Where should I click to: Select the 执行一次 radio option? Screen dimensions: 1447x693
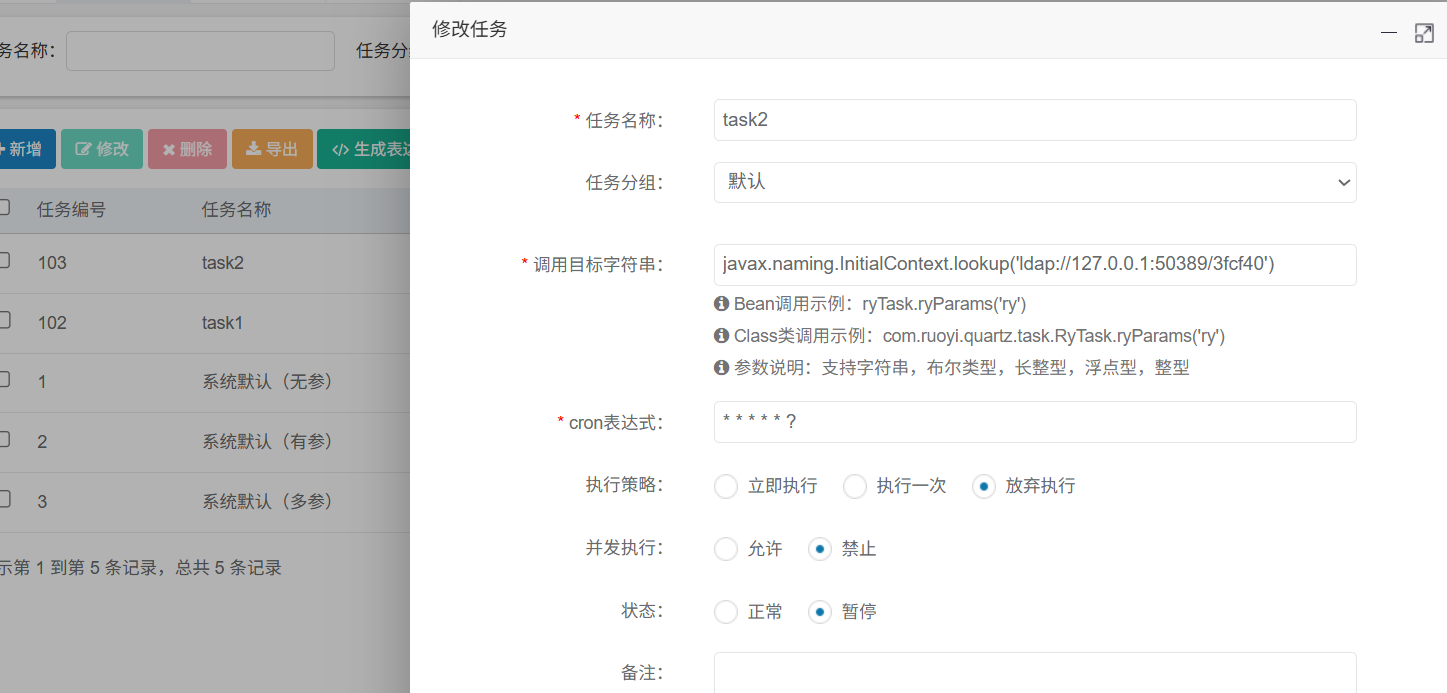(x=855, y=486)
